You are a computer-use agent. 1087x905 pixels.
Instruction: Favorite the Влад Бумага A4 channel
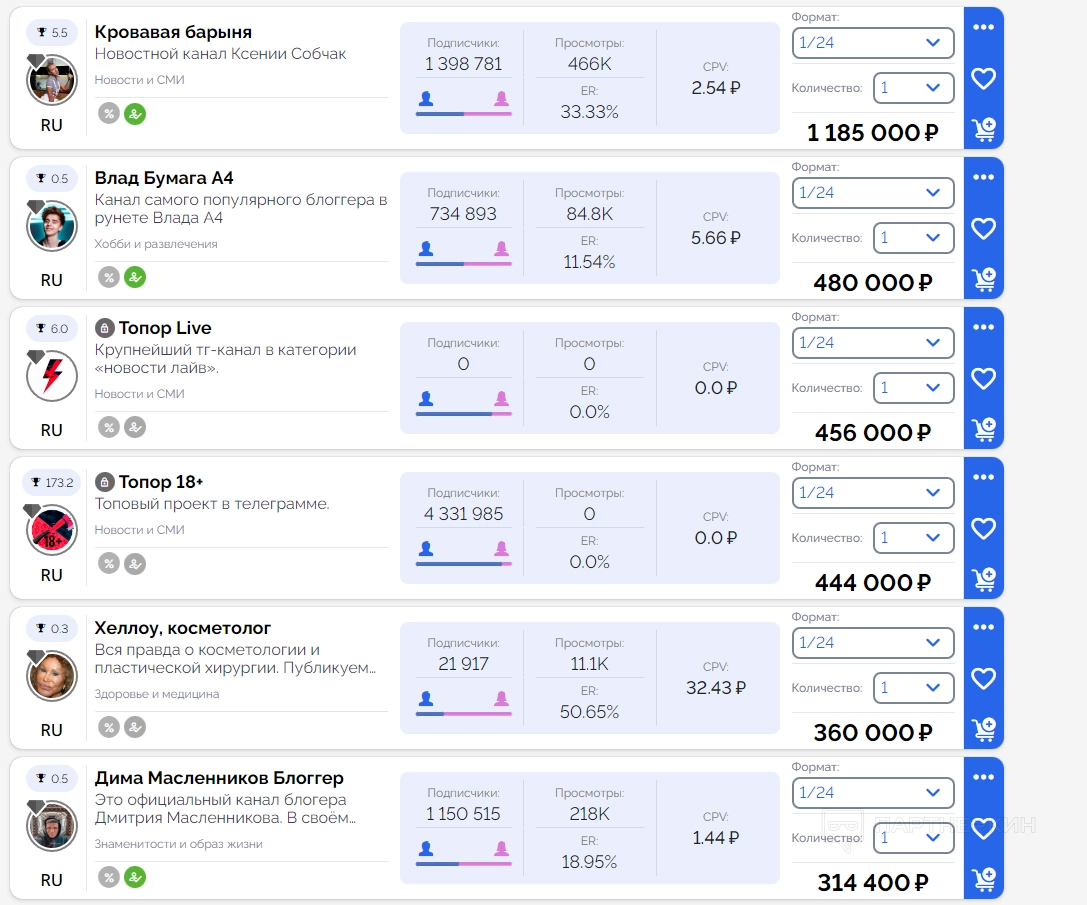[983, 229]
